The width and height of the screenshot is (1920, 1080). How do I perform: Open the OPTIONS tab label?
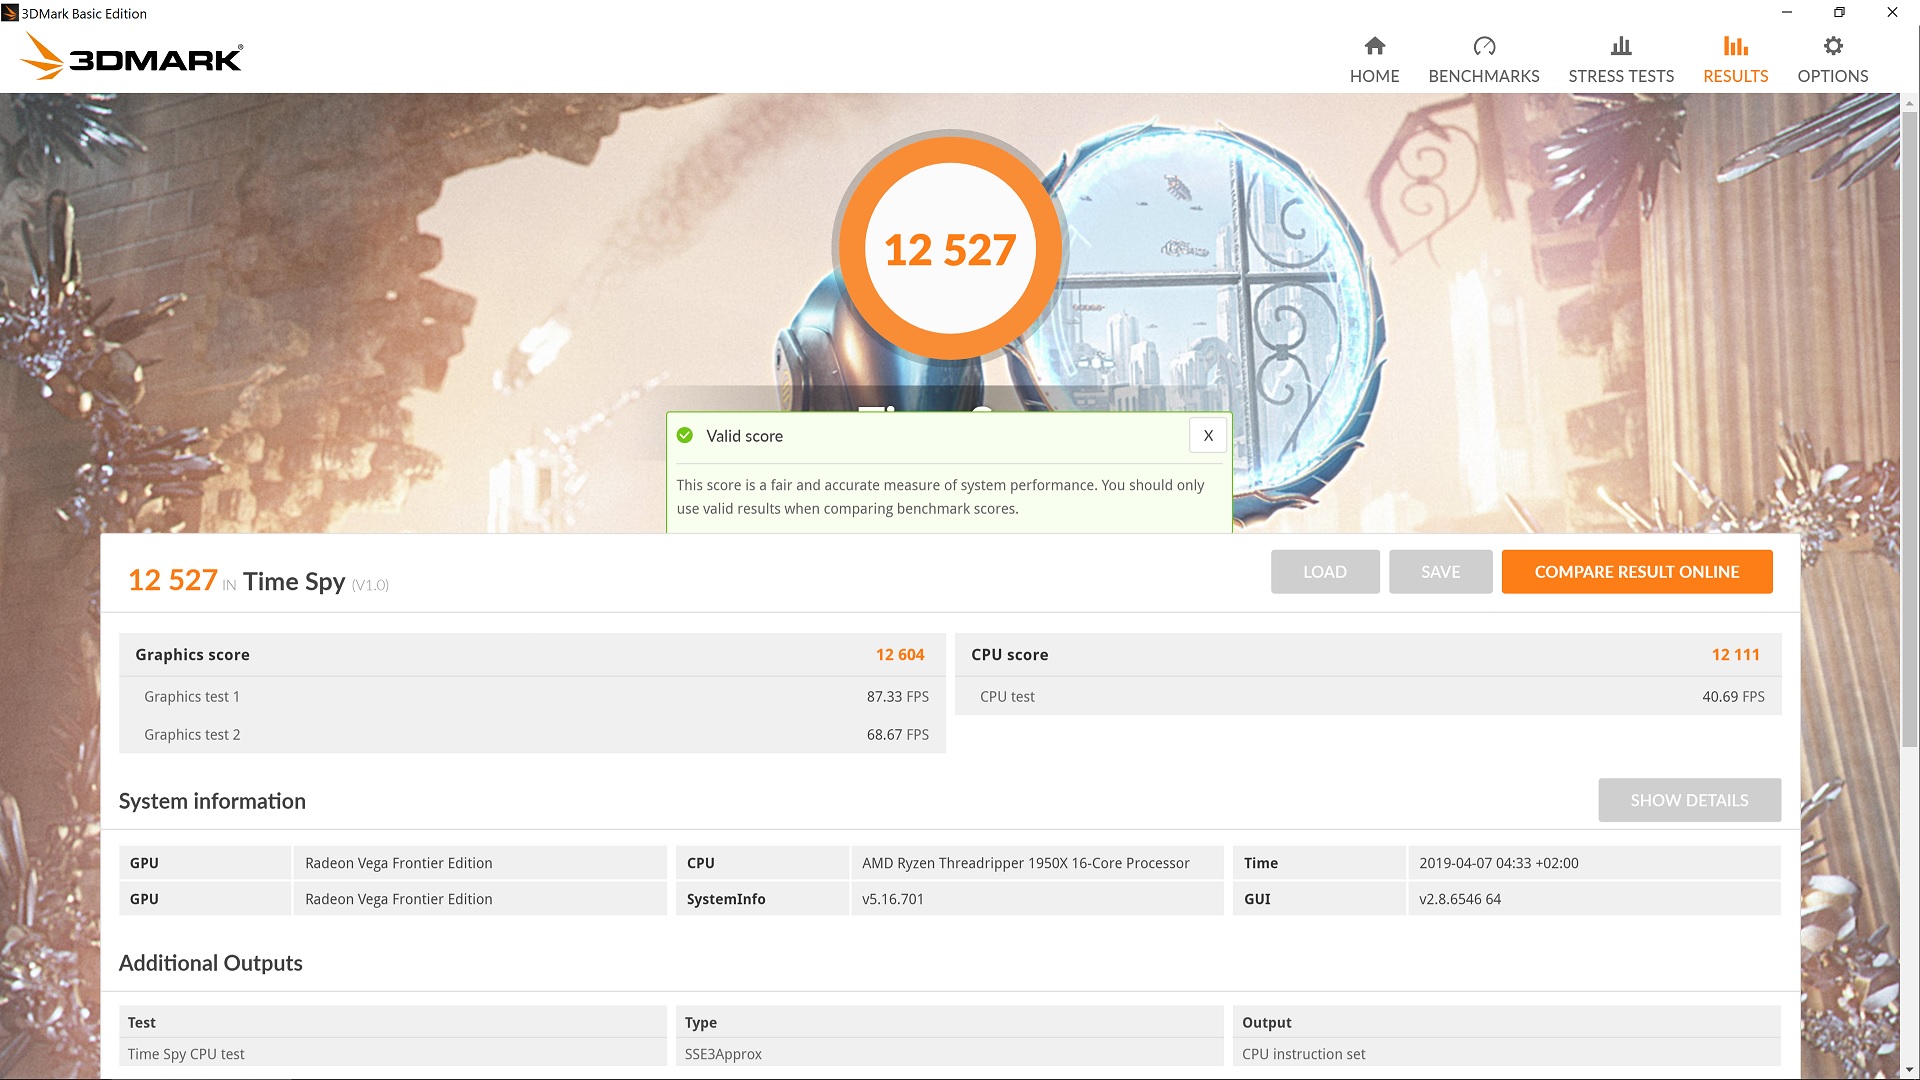(1833, 76)
